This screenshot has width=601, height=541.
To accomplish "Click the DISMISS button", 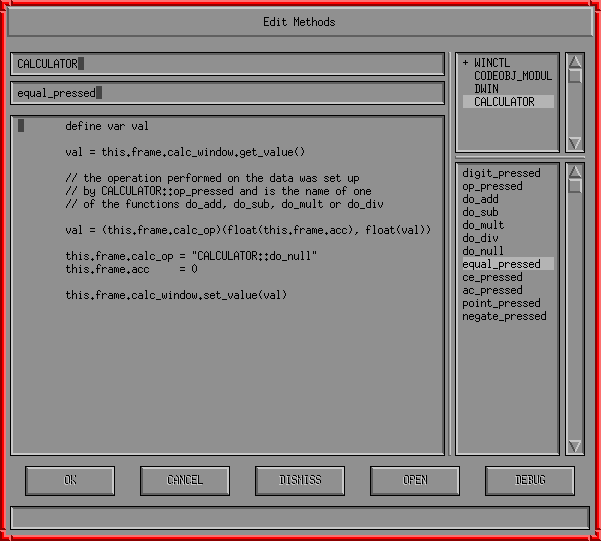I will pos(300,480).
